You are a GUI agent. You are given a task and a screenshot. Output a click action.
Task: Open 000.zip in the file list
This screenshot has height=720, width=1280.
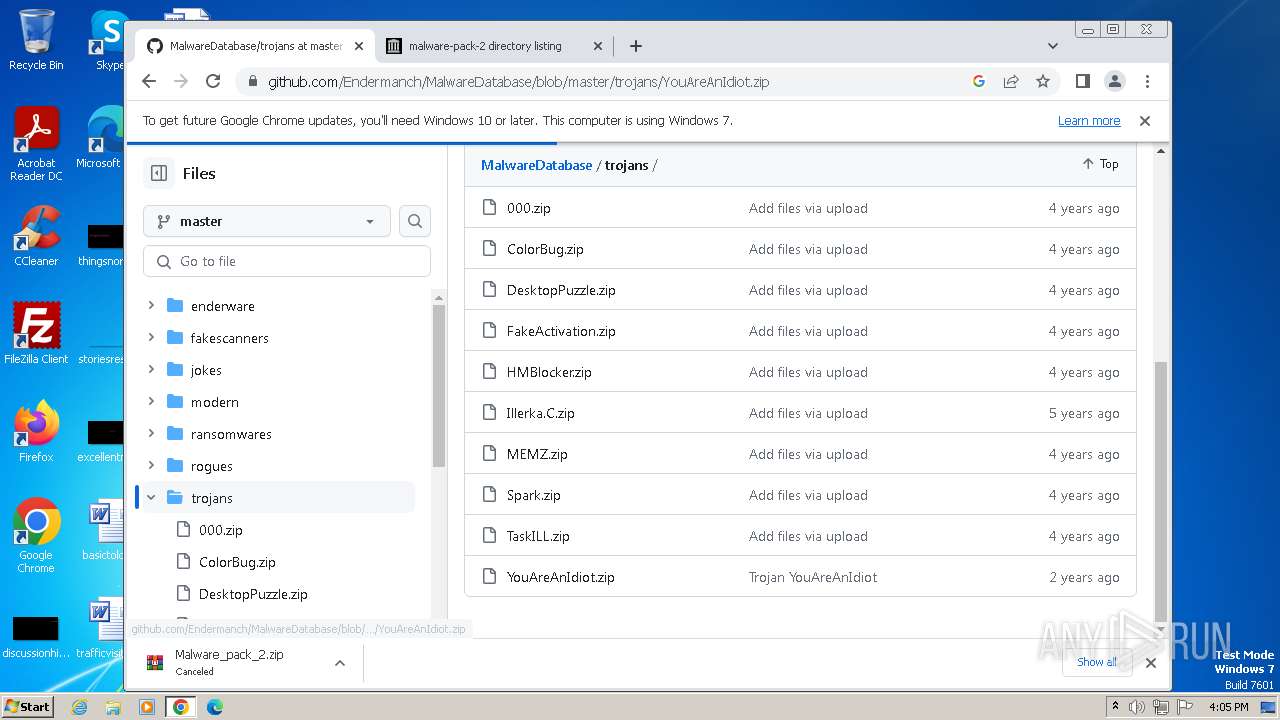528,208
